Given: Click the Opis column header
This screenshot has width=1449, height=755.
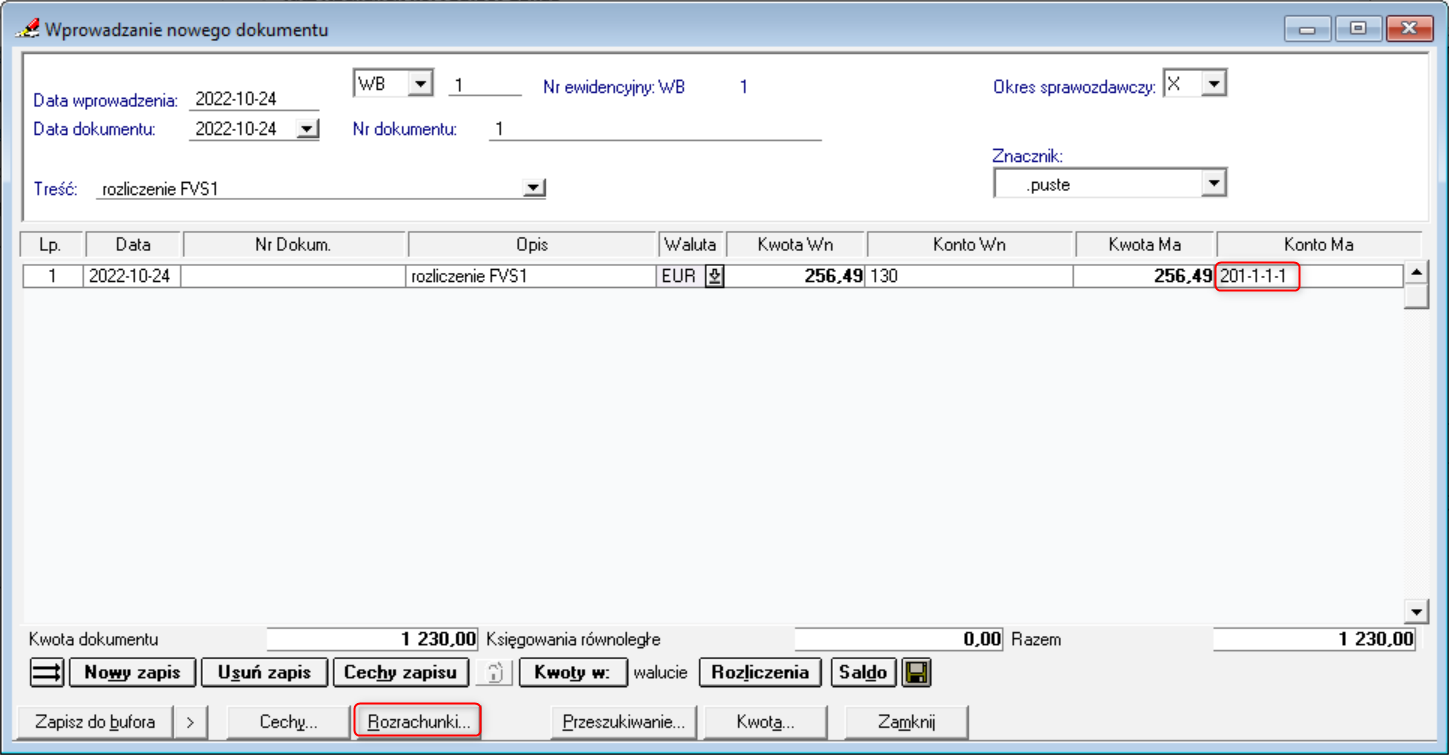Looking at the screenshot, I should tap(532, 244).
